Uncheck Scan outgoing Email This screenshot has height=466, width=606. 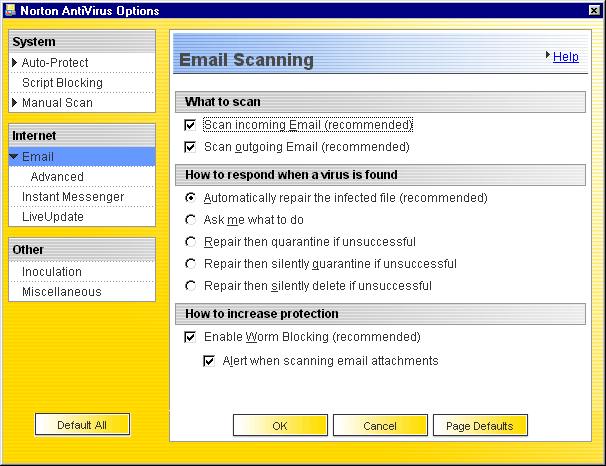(190, 147)
